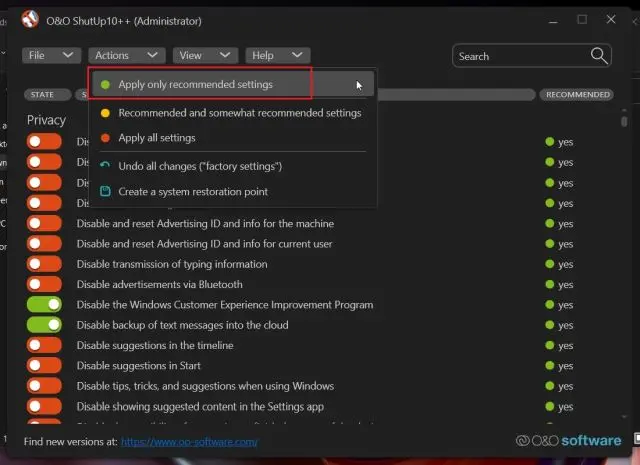
Task: Maximize the ShutUp10++ window
Action: pyautogui.click(x=582, y=19)
